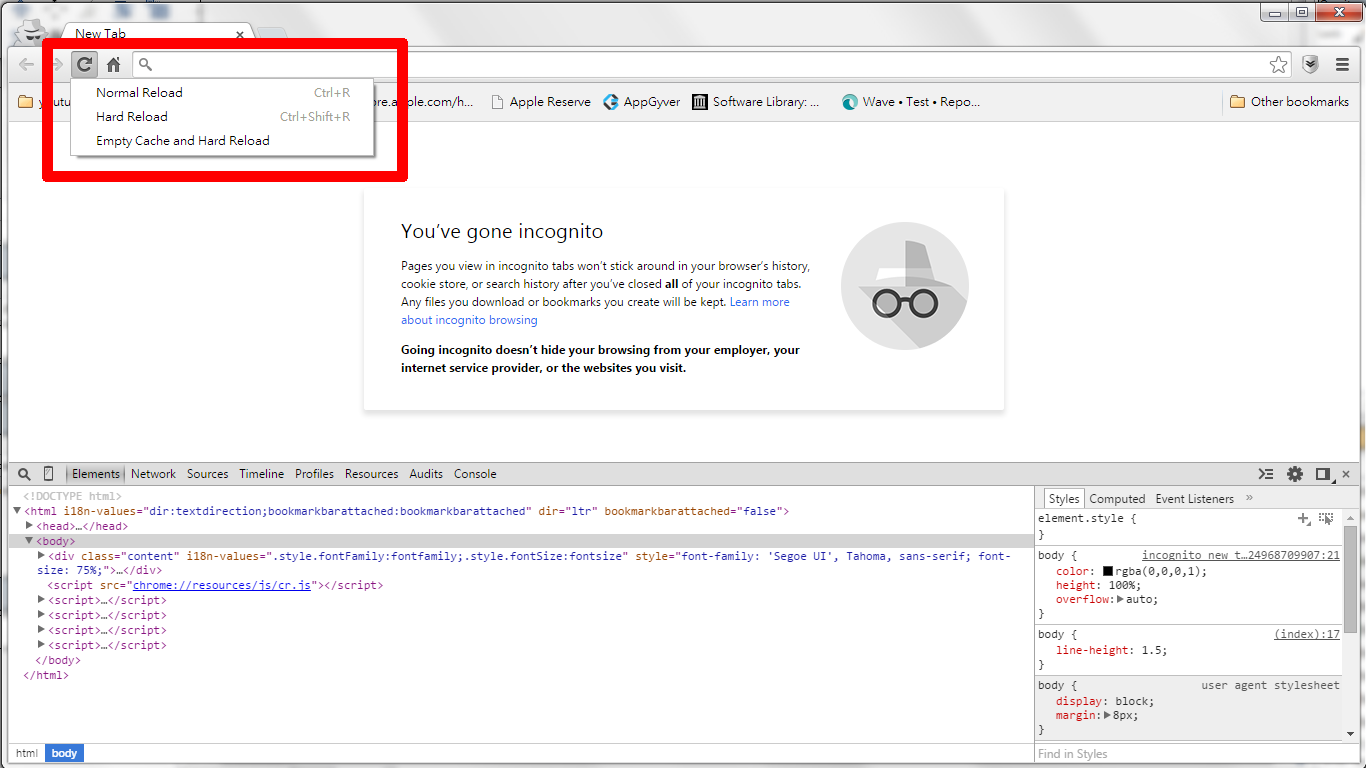
Task: Switch to Computed sidebar tab
Action: coord(1117,499)
